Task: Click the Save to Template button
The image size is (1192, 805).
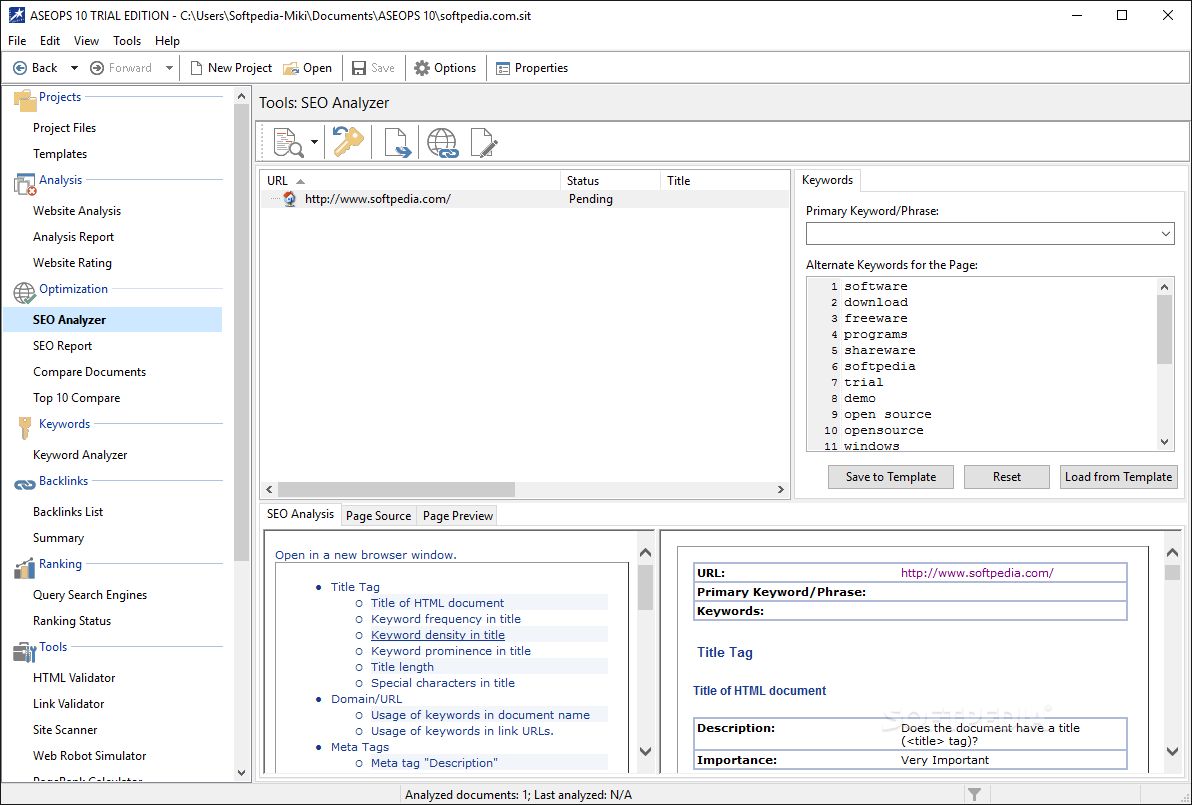Action: point(891,477)
